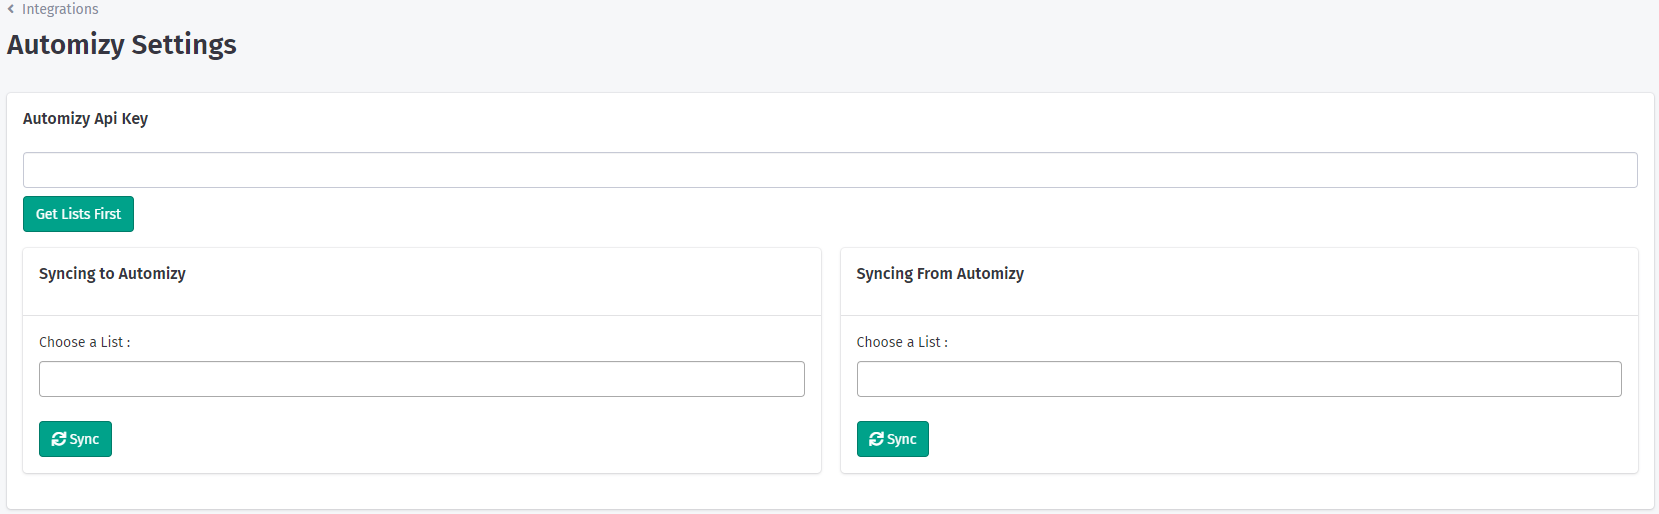Screen dimensions: 1659x514
Task: Click the Automizy Api Key label
Action: pos(85,119)
